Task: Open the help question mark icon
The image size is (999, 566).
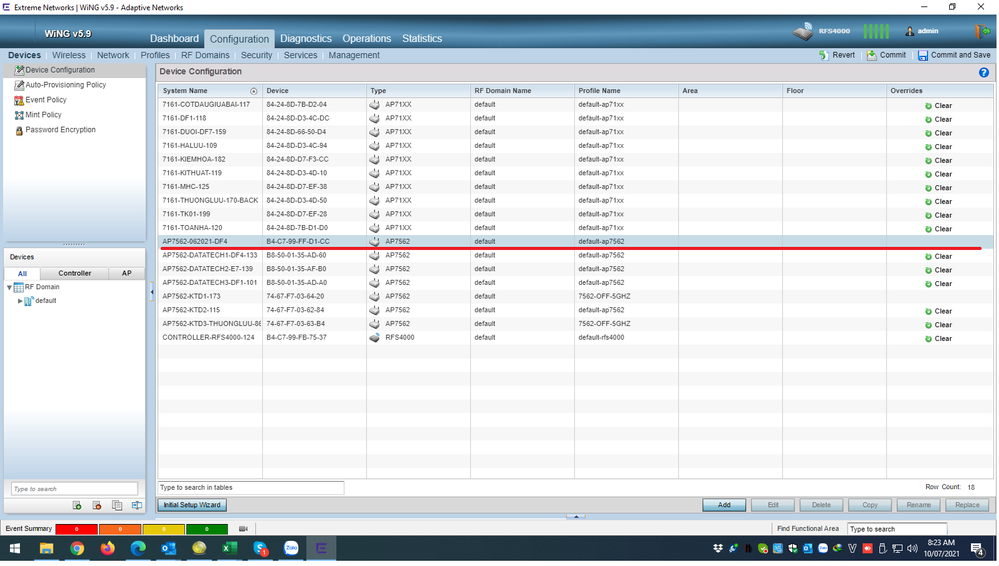Action: point(984,73)
